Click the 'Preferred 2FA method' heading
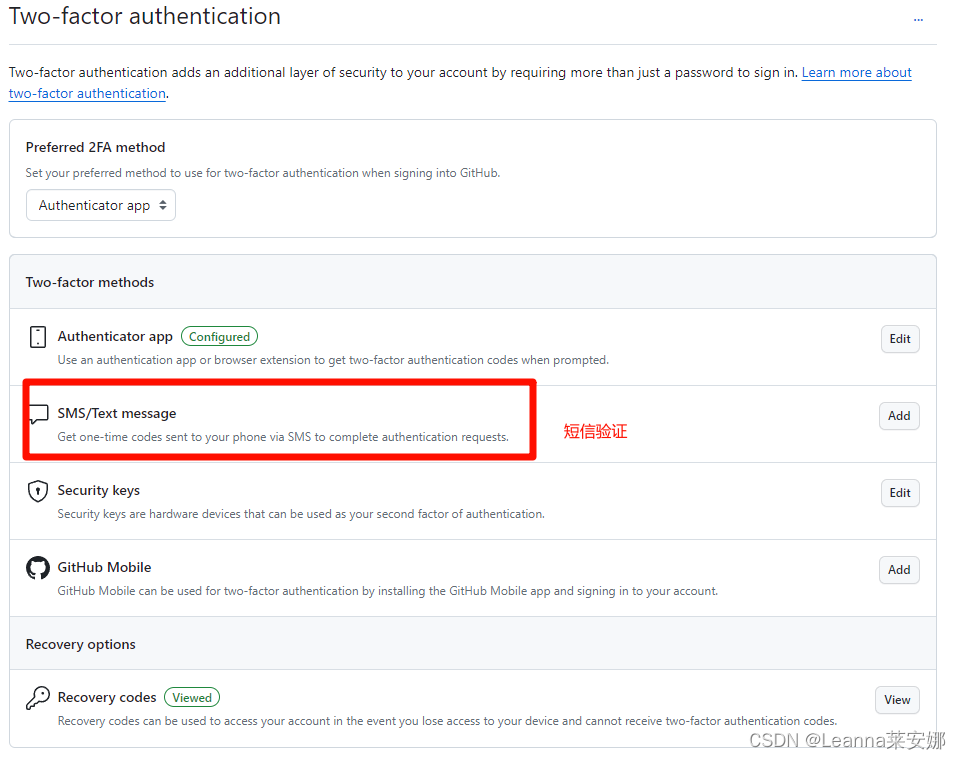The width and height of the screenshot is (961, 759). click(96, 147)
